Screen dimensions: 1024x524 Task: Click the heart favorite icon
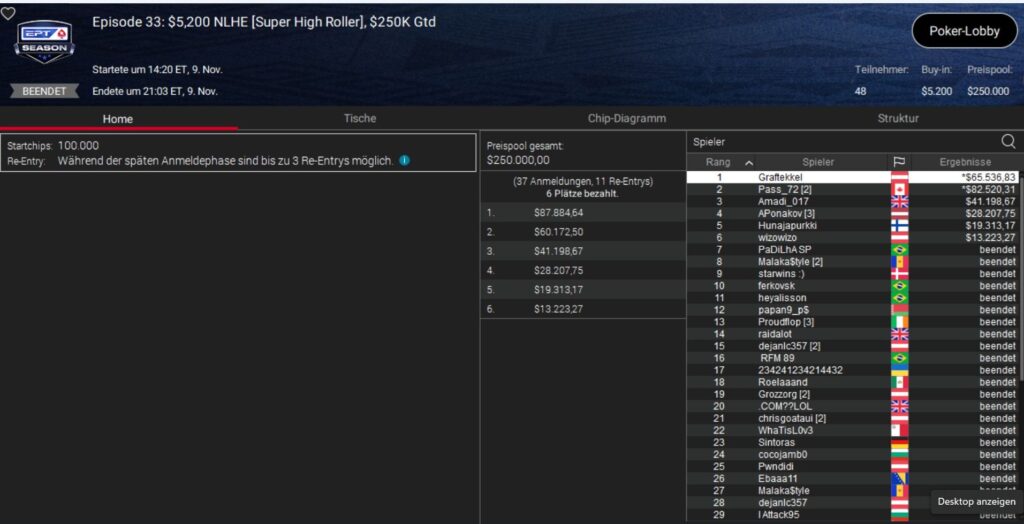tap(8, 13)
